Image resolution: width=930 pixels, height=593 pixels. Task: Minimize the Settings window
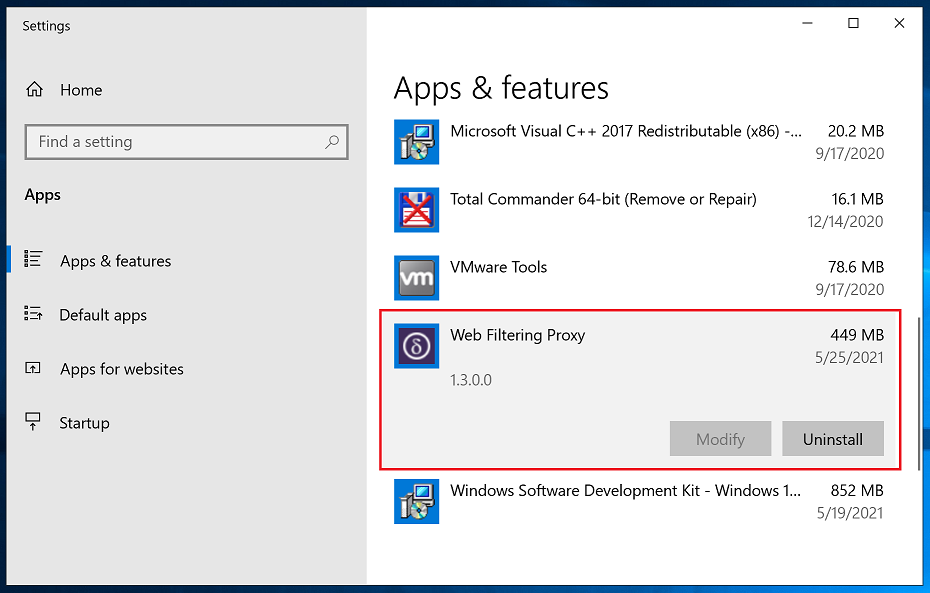pos(807,23)
